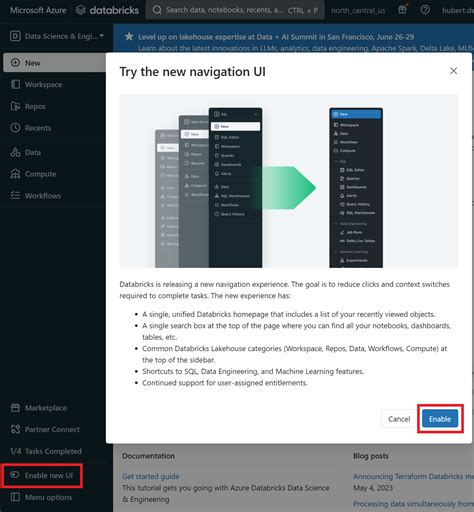The height and width of the screenshot is (512, 474).
Task: Close the navigation UI dialog with X
Action: [x=453, y=71]
